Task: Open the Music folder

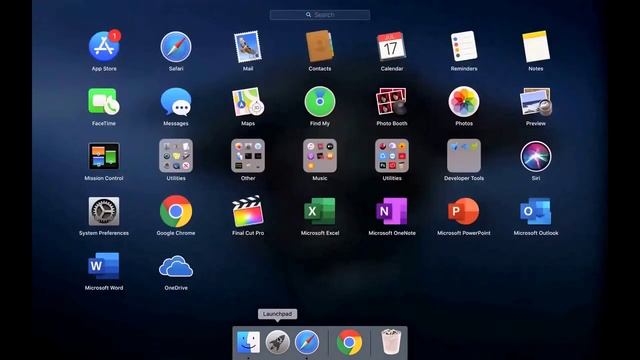Action: pyautogui.click(x=320, y=156)
